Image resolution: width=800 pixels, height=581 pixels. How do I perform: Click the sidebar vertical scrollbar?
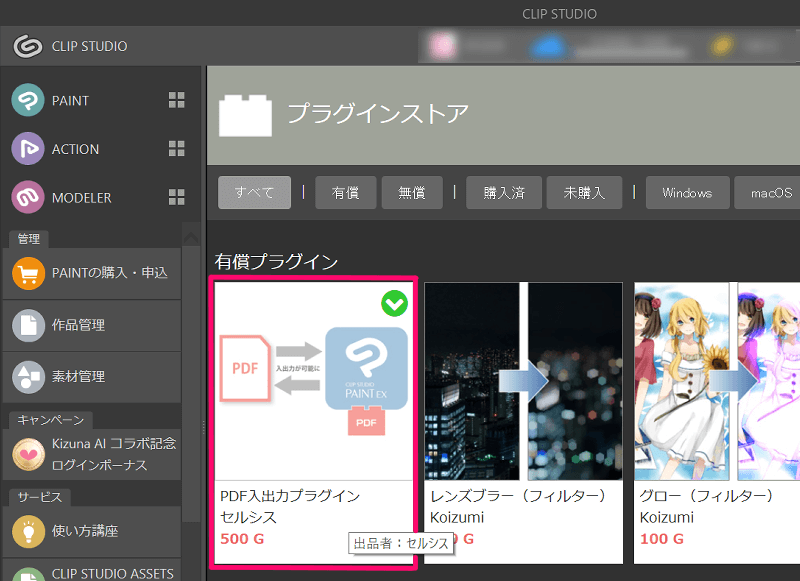tap(191, 385)
